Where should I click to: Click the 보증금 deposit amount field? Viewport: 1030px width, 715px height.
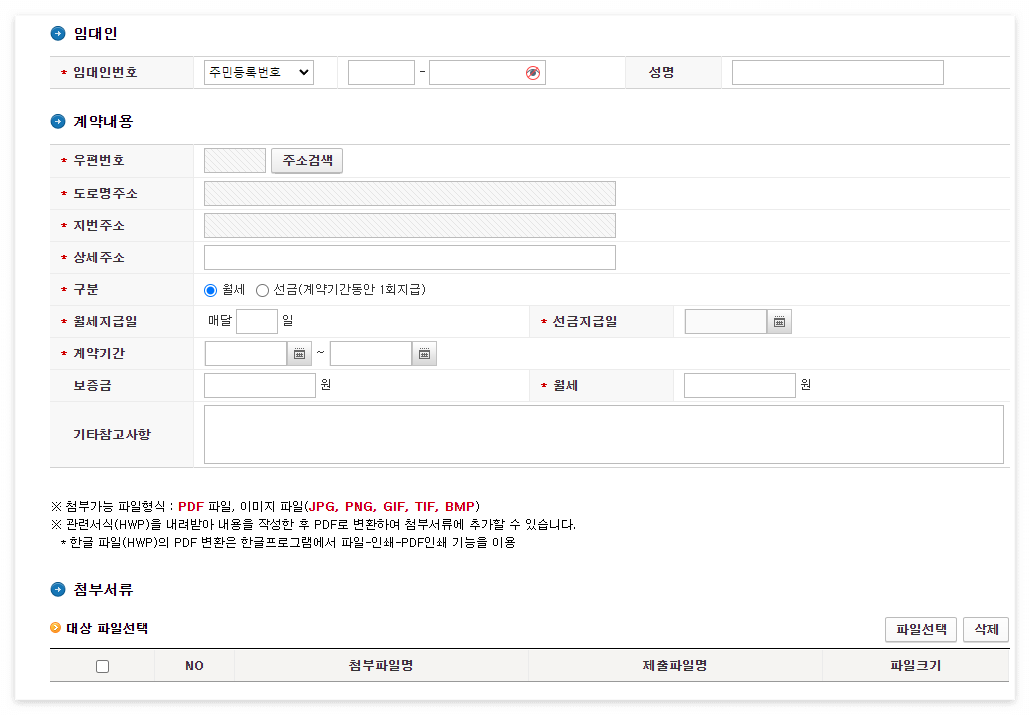pos(259,385)
